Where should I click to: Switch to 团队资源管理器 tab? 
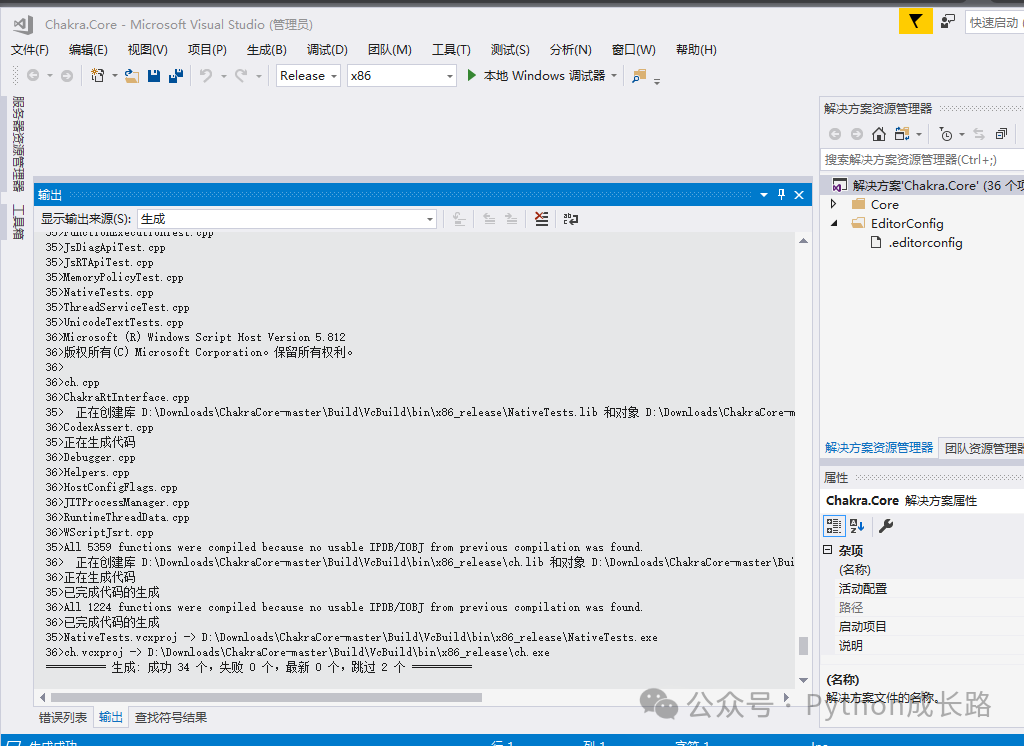click(984, 448)
